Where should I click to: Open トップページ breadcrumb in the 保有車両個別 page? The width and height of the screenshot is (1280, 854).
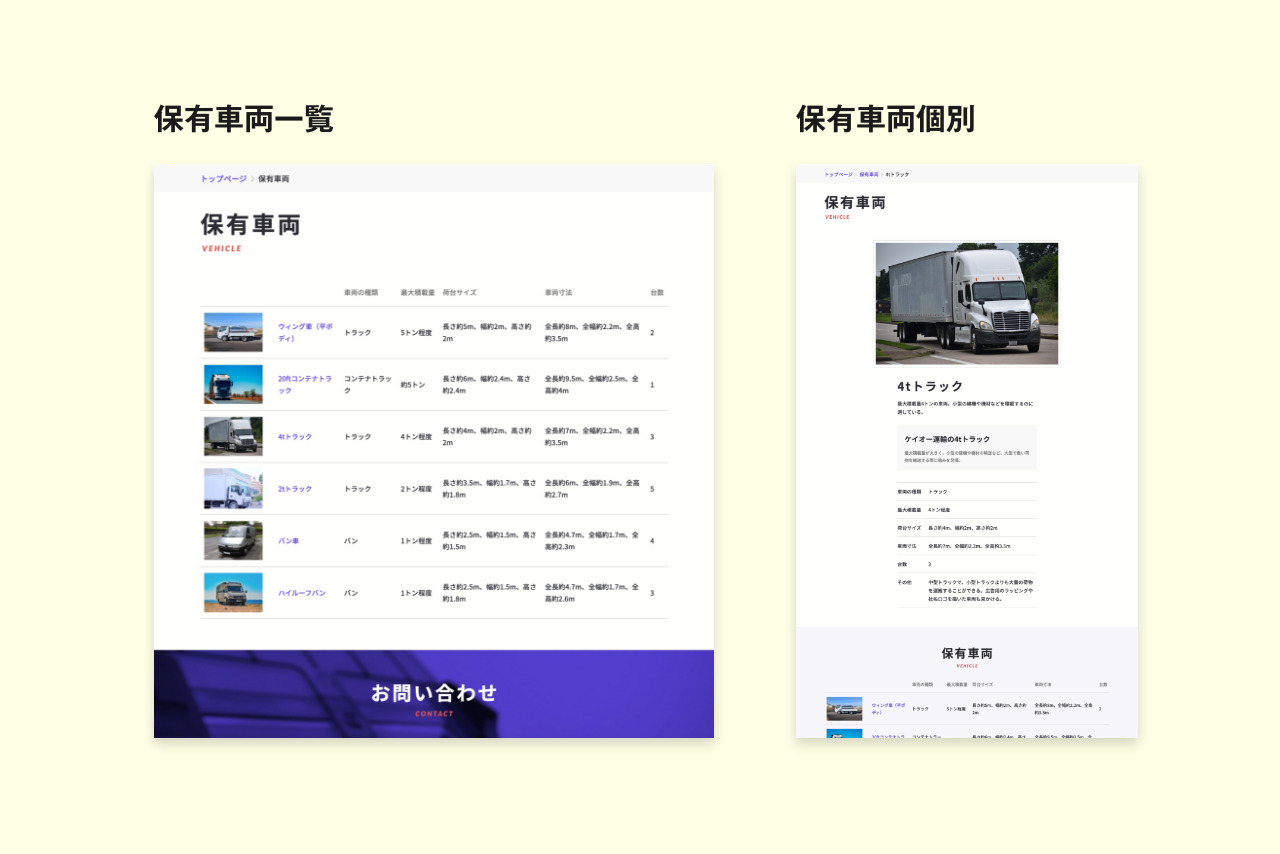pos(838,174)
